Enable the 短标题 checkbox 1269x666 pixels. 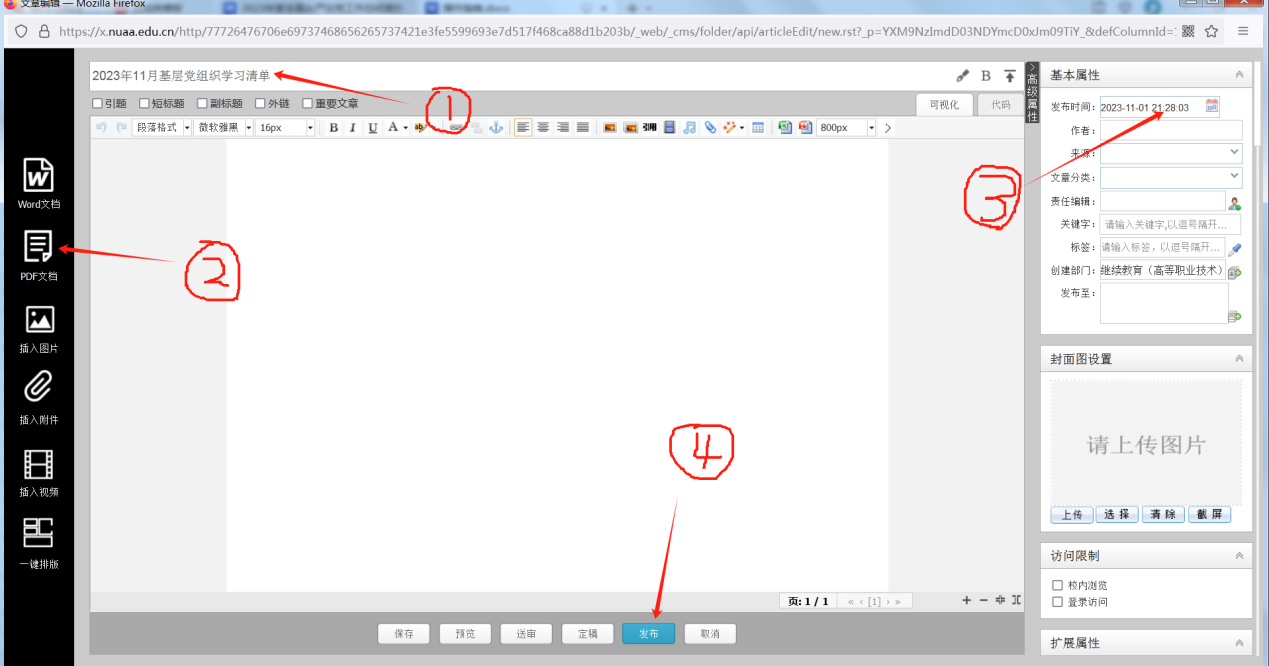(144, 103)
